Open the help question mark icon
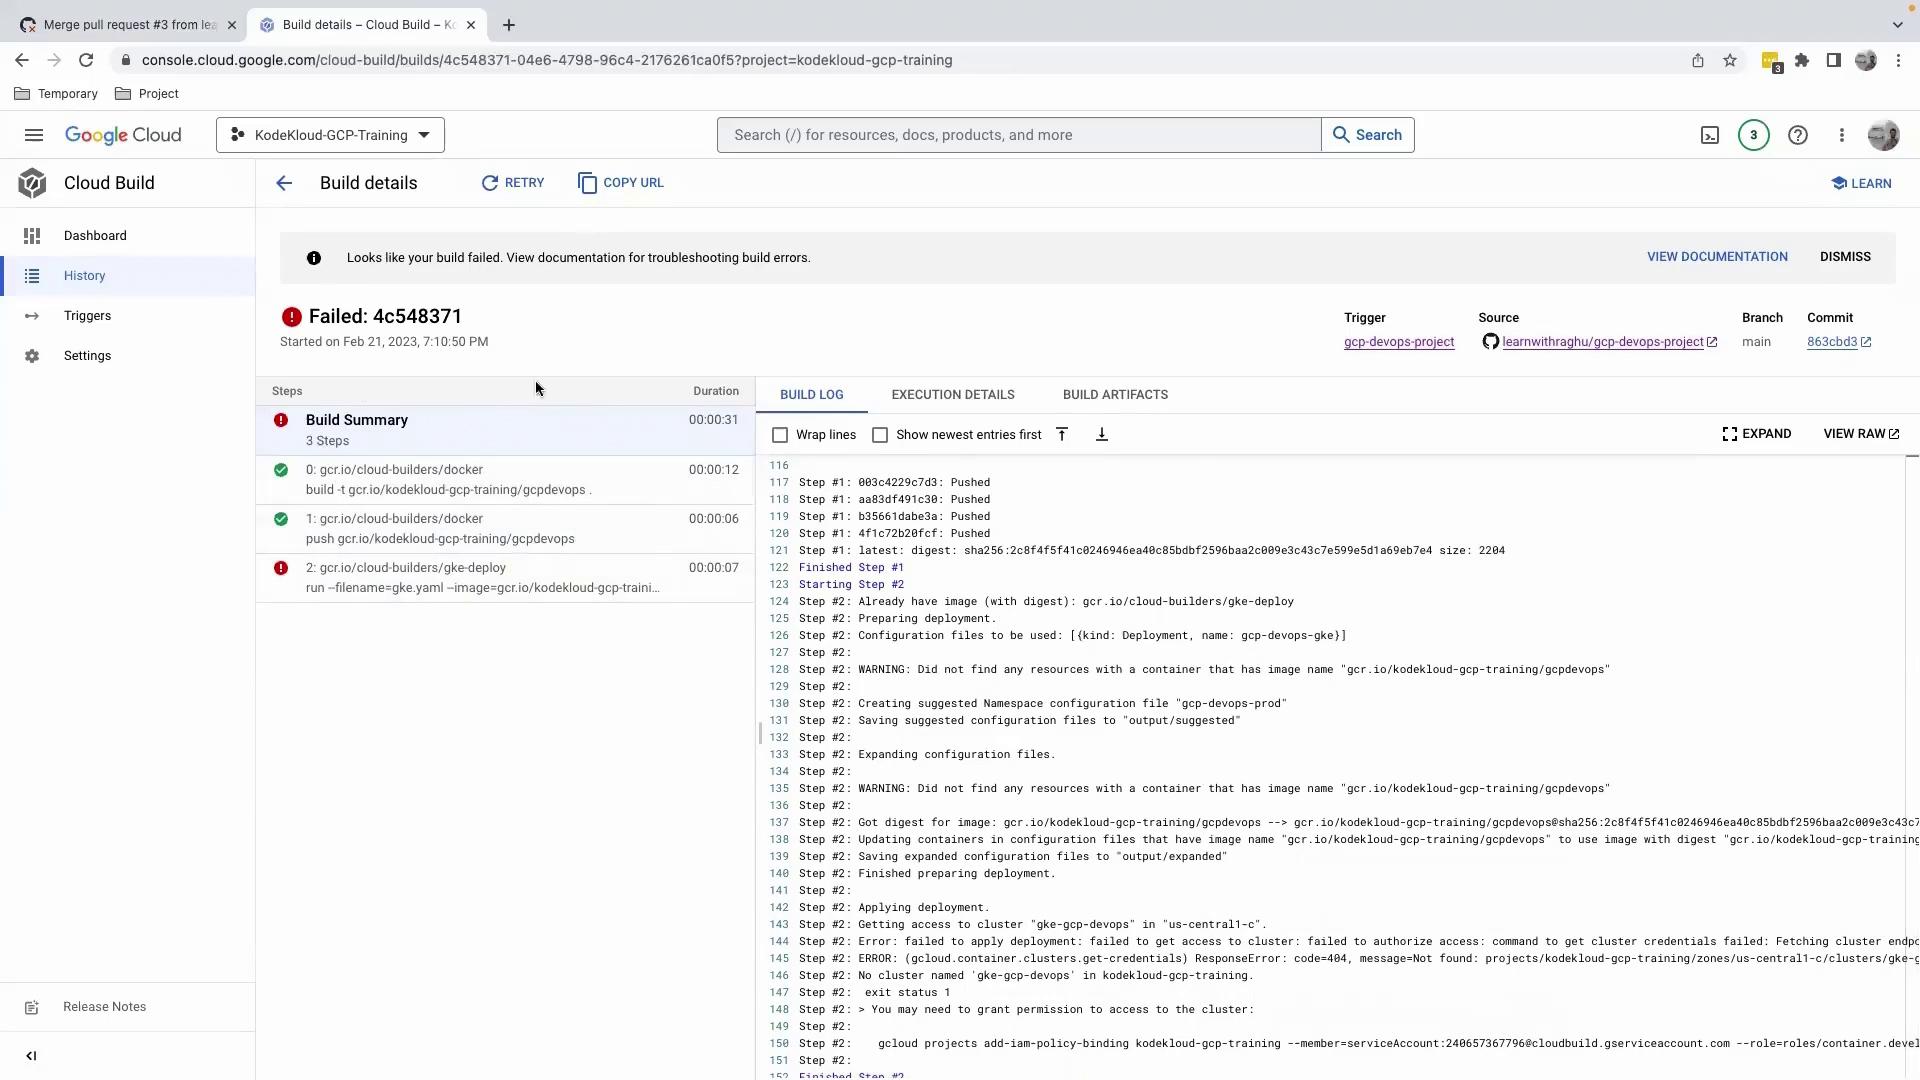 (1798, 135)
